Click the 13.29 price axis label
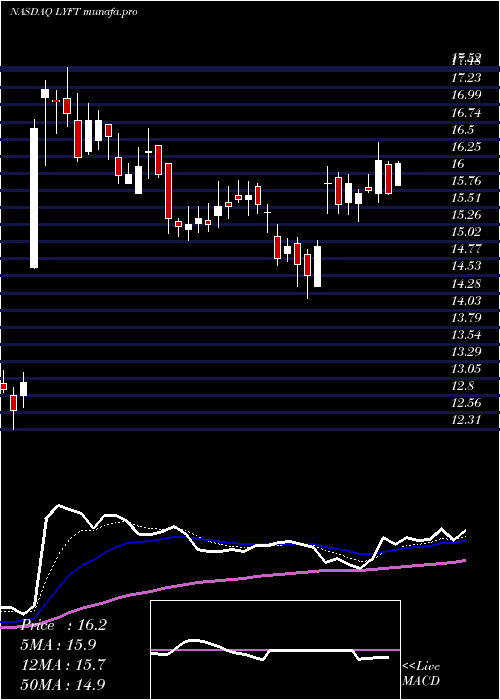Screen dimensions: 500x700 tap(466, 351)
